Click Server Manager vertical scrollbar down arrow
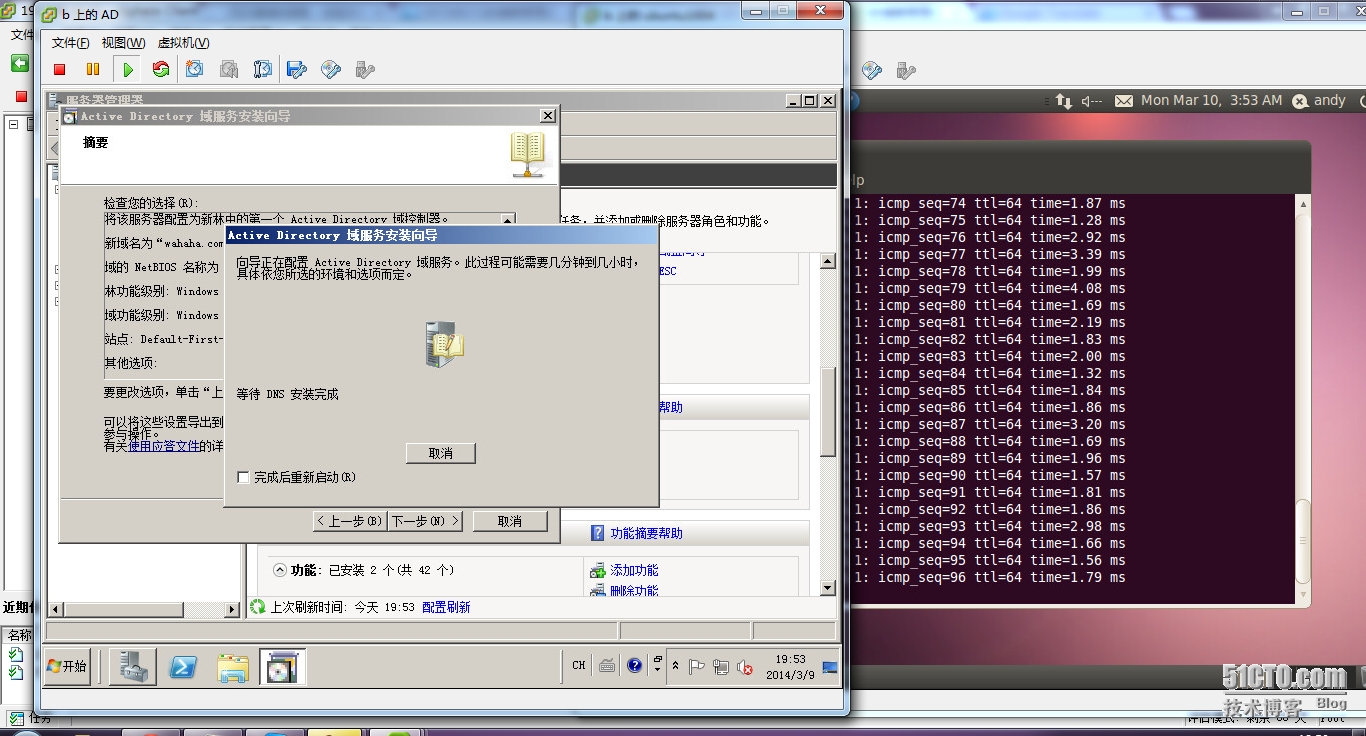The image size is (1366, 736). (827, 588)
